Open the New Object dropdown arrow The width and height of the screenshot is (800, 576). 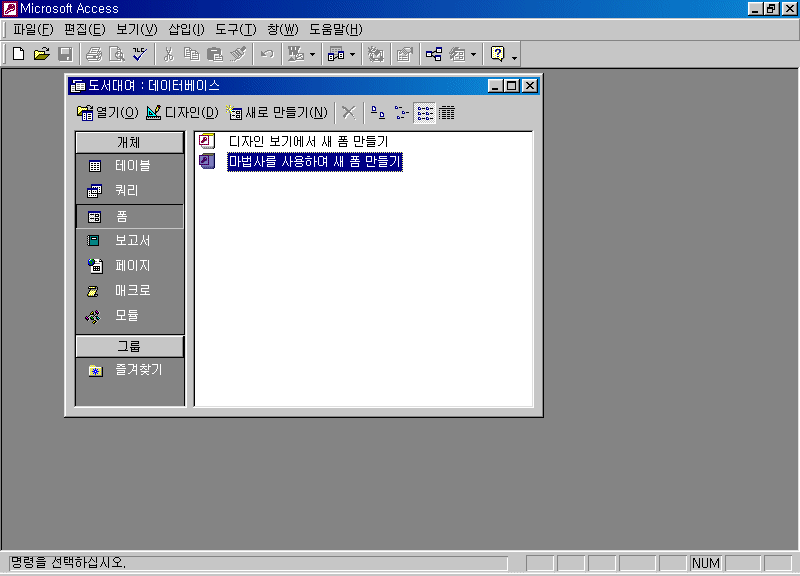473,54
